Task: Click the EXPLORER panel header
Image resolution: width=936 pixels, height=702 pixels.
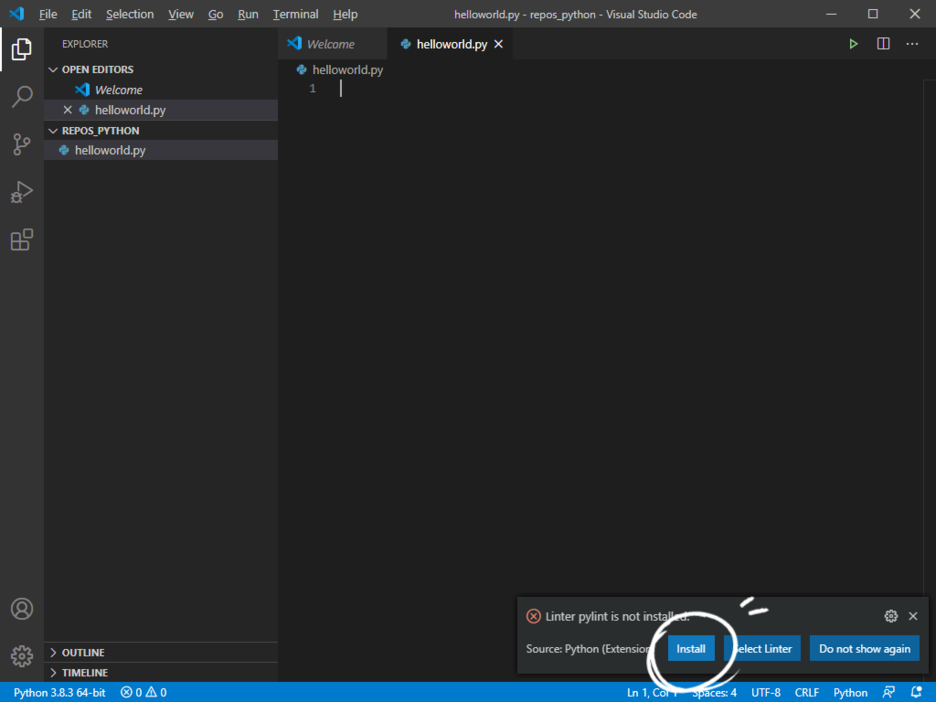Action: click(x=85, y=44)
